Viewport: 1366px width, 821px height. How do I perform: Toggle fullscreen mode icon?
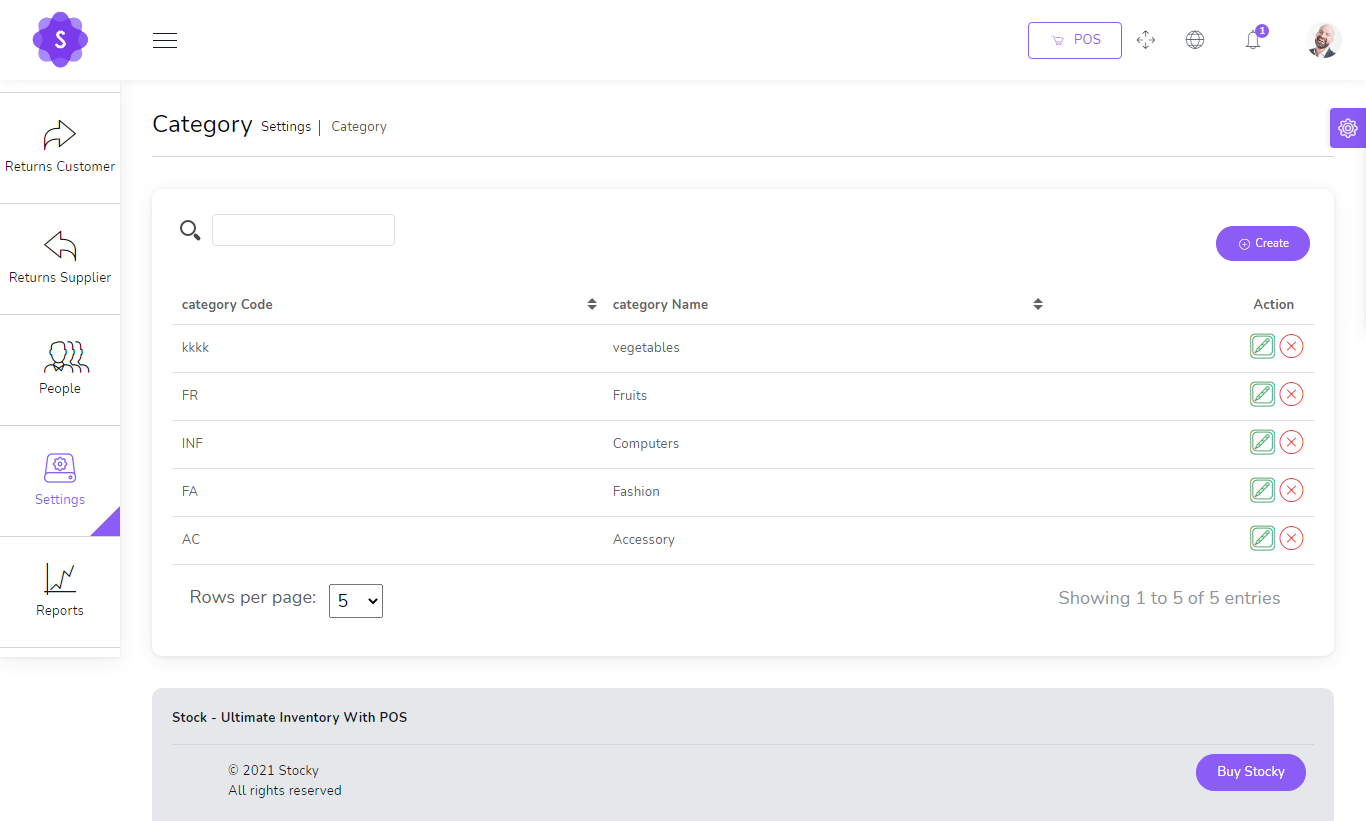coord(1146,40)
